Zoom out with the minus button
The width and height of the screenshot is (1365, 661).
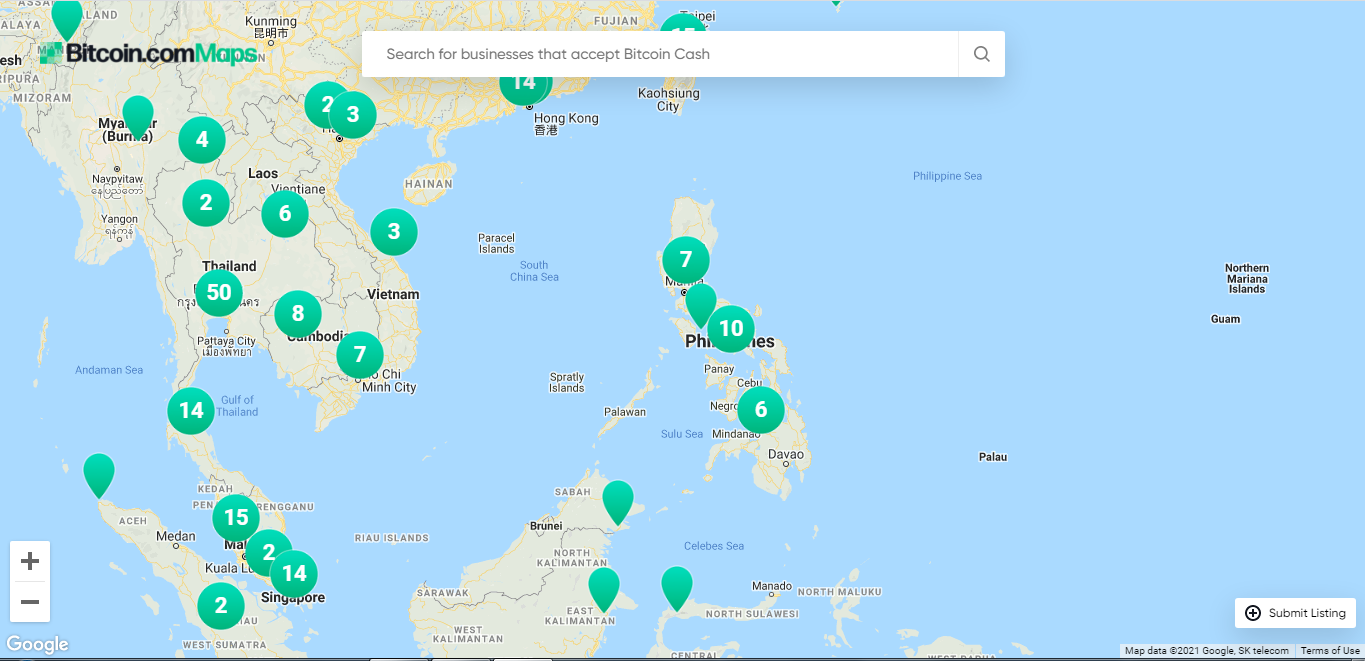click(30, 602)
